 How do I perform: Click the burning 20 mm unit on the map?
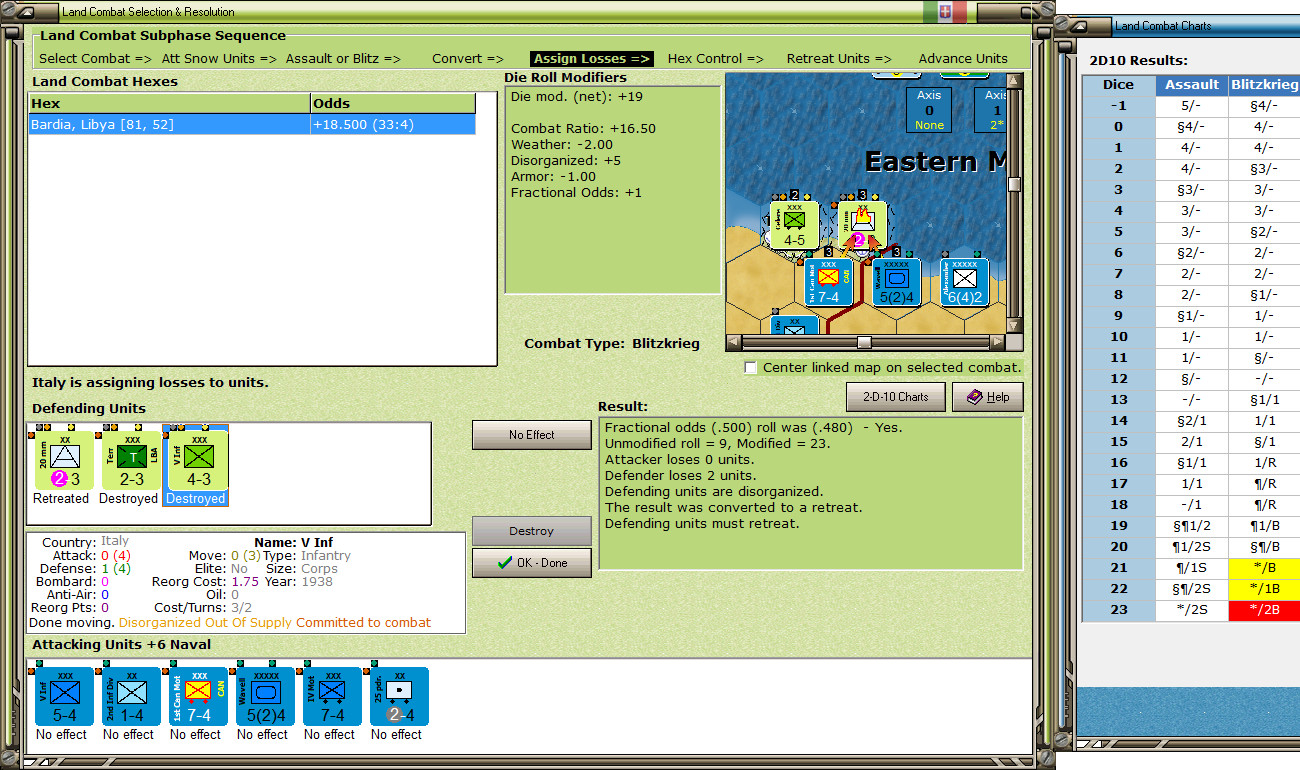point(863,225)
